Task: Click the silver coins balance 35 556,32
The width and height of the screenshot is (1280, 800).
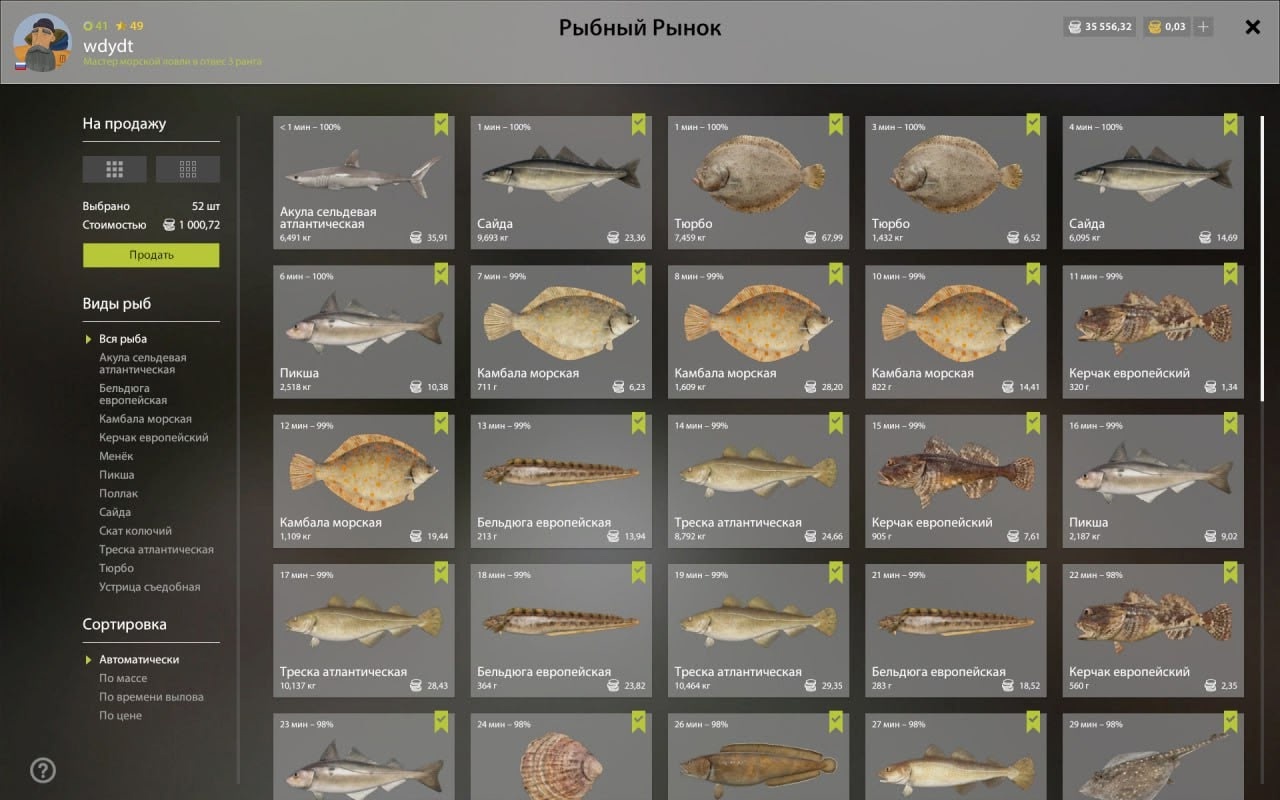Action: [x=1099, y=27]
